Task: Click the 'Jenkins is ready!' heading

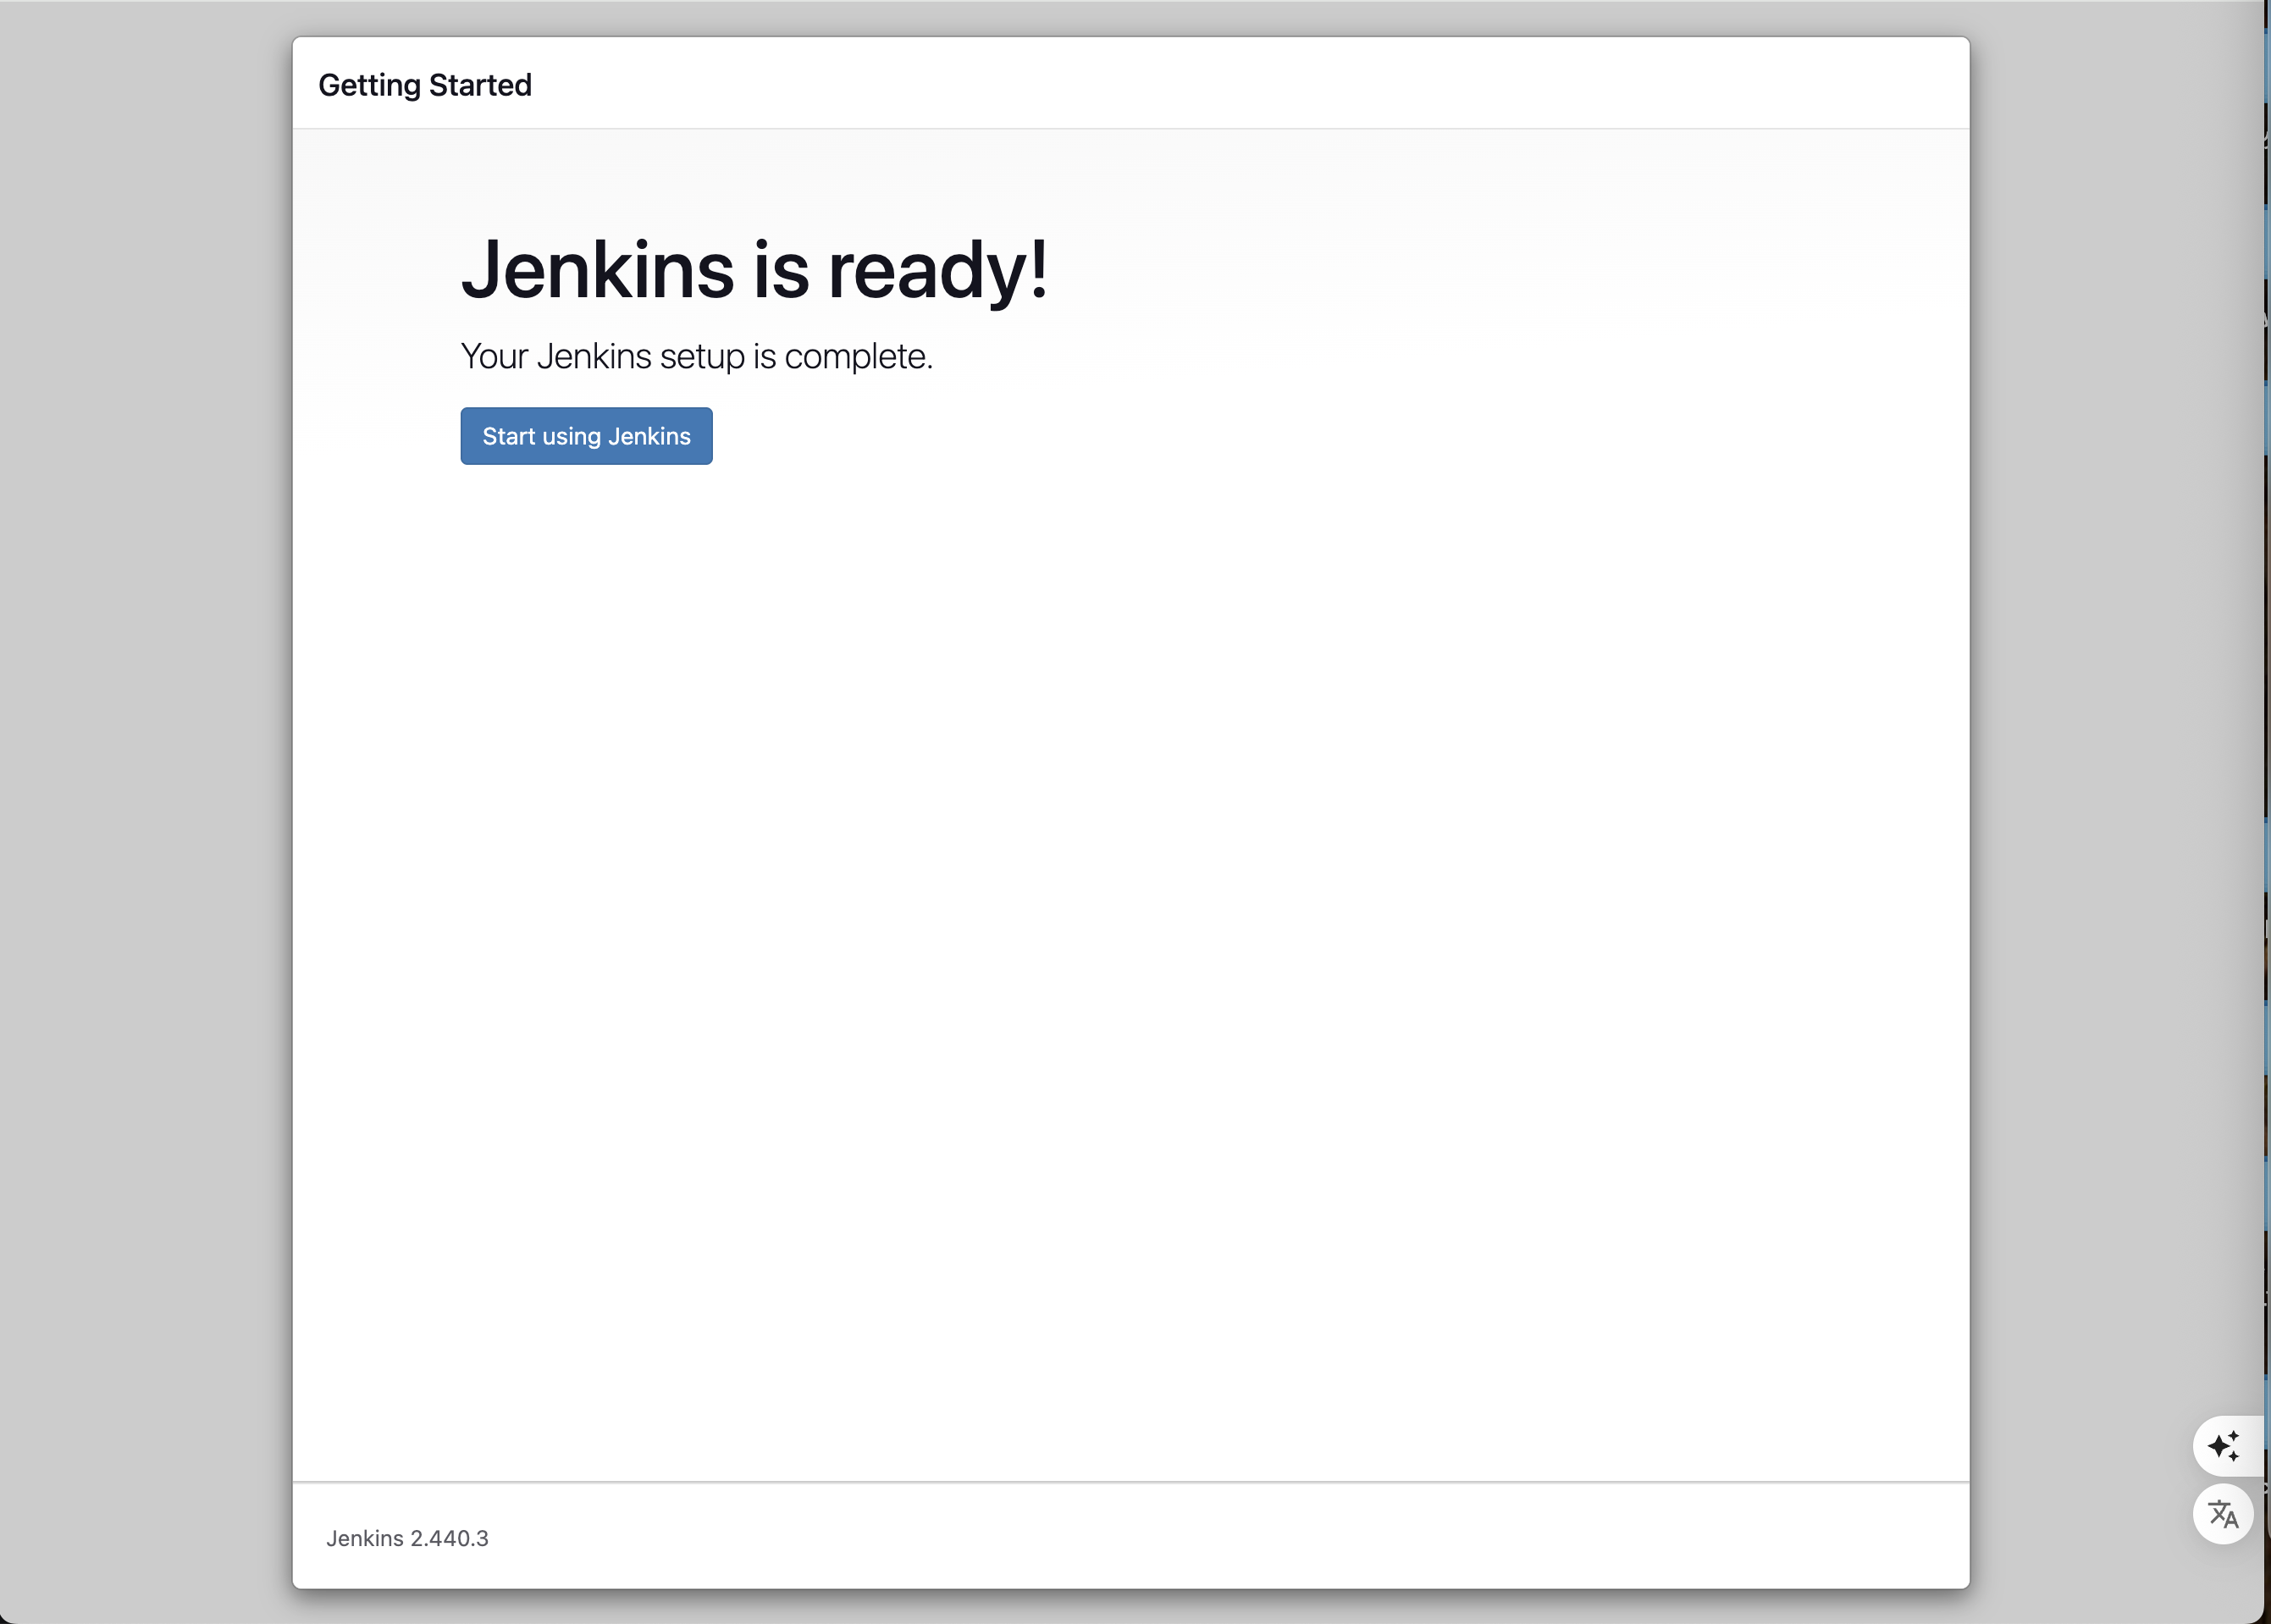Action: click(754, 270)
